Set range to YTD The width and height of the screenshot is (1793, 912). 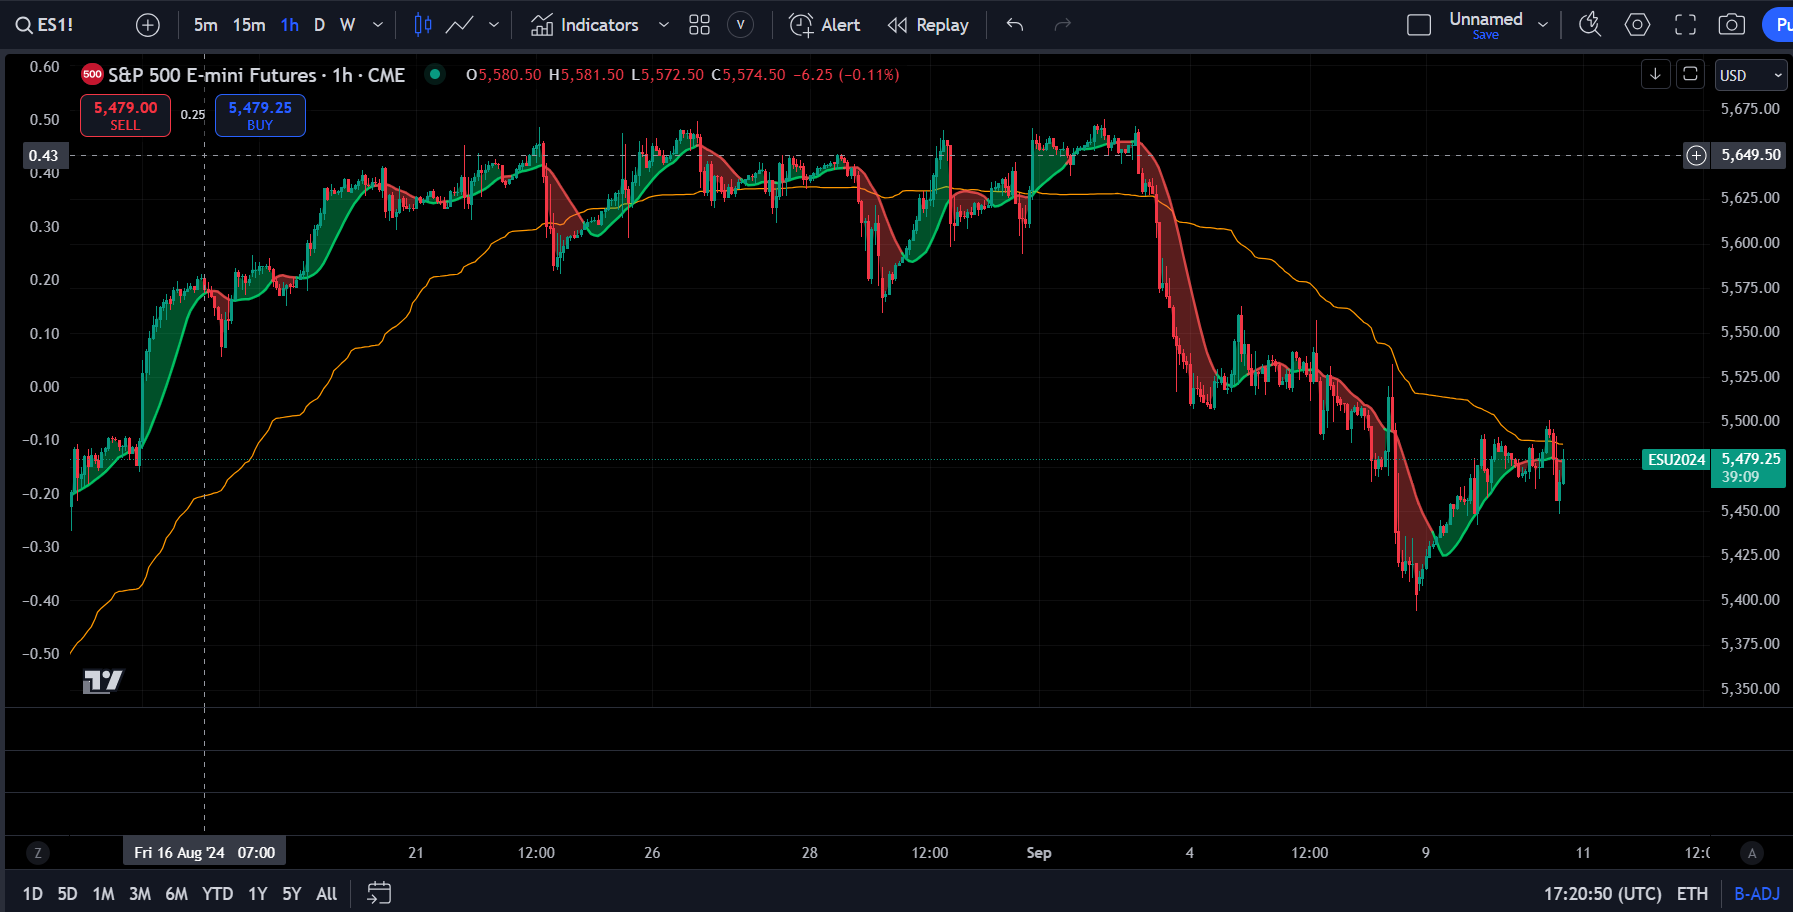(x=217, y=894)
